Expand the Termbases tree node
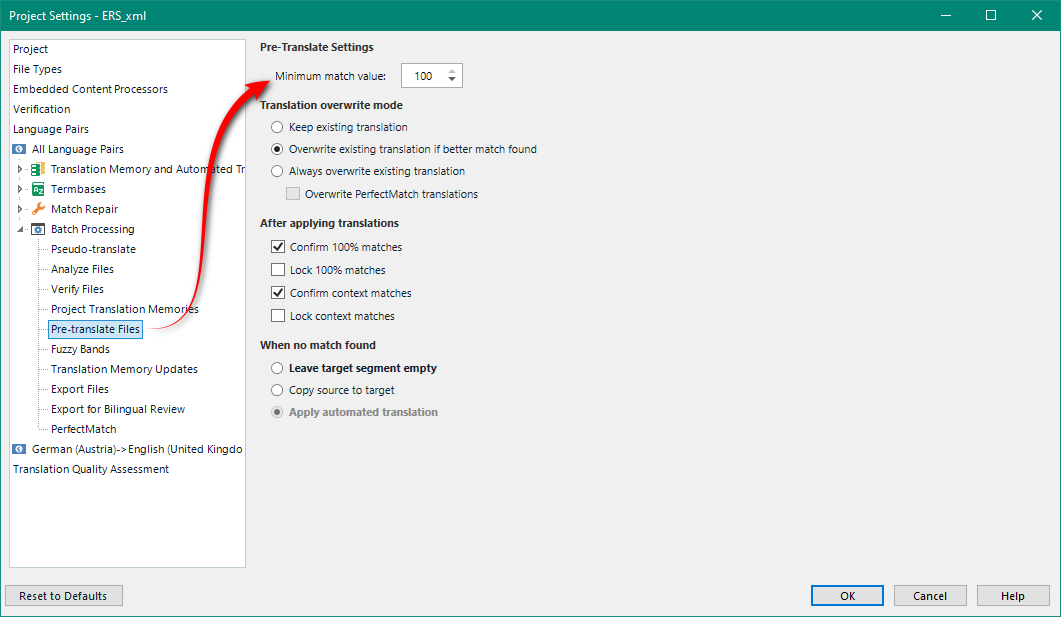1061x617 pixels. [x=20, y=189]
